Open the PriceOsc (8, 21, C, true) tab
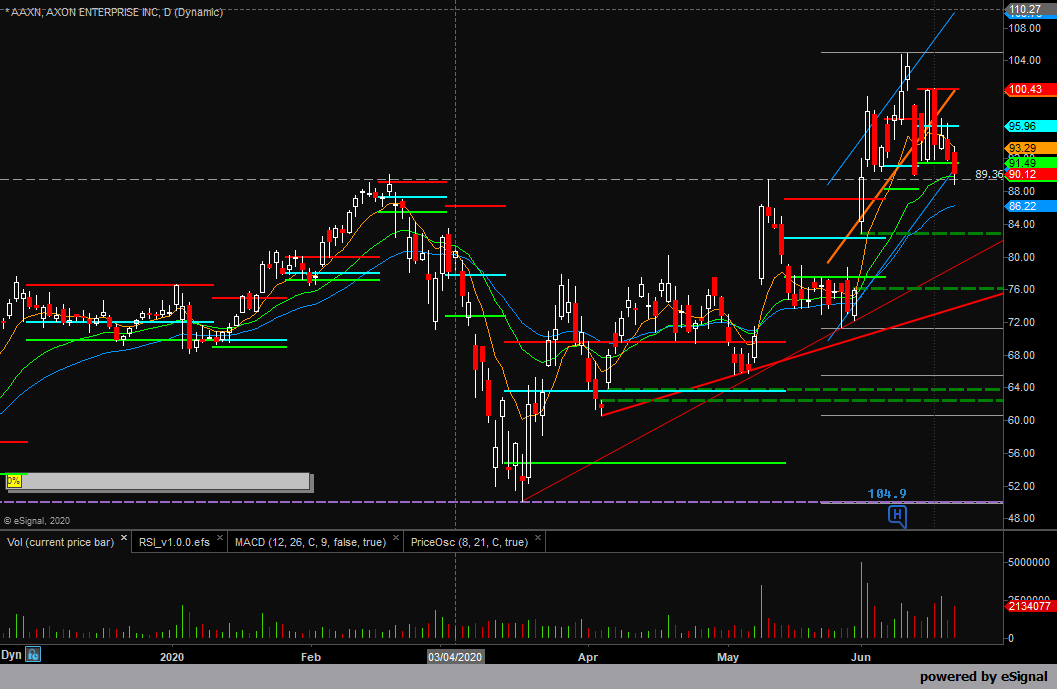This screenshot has width=1057, height=689. coord(469,542)
